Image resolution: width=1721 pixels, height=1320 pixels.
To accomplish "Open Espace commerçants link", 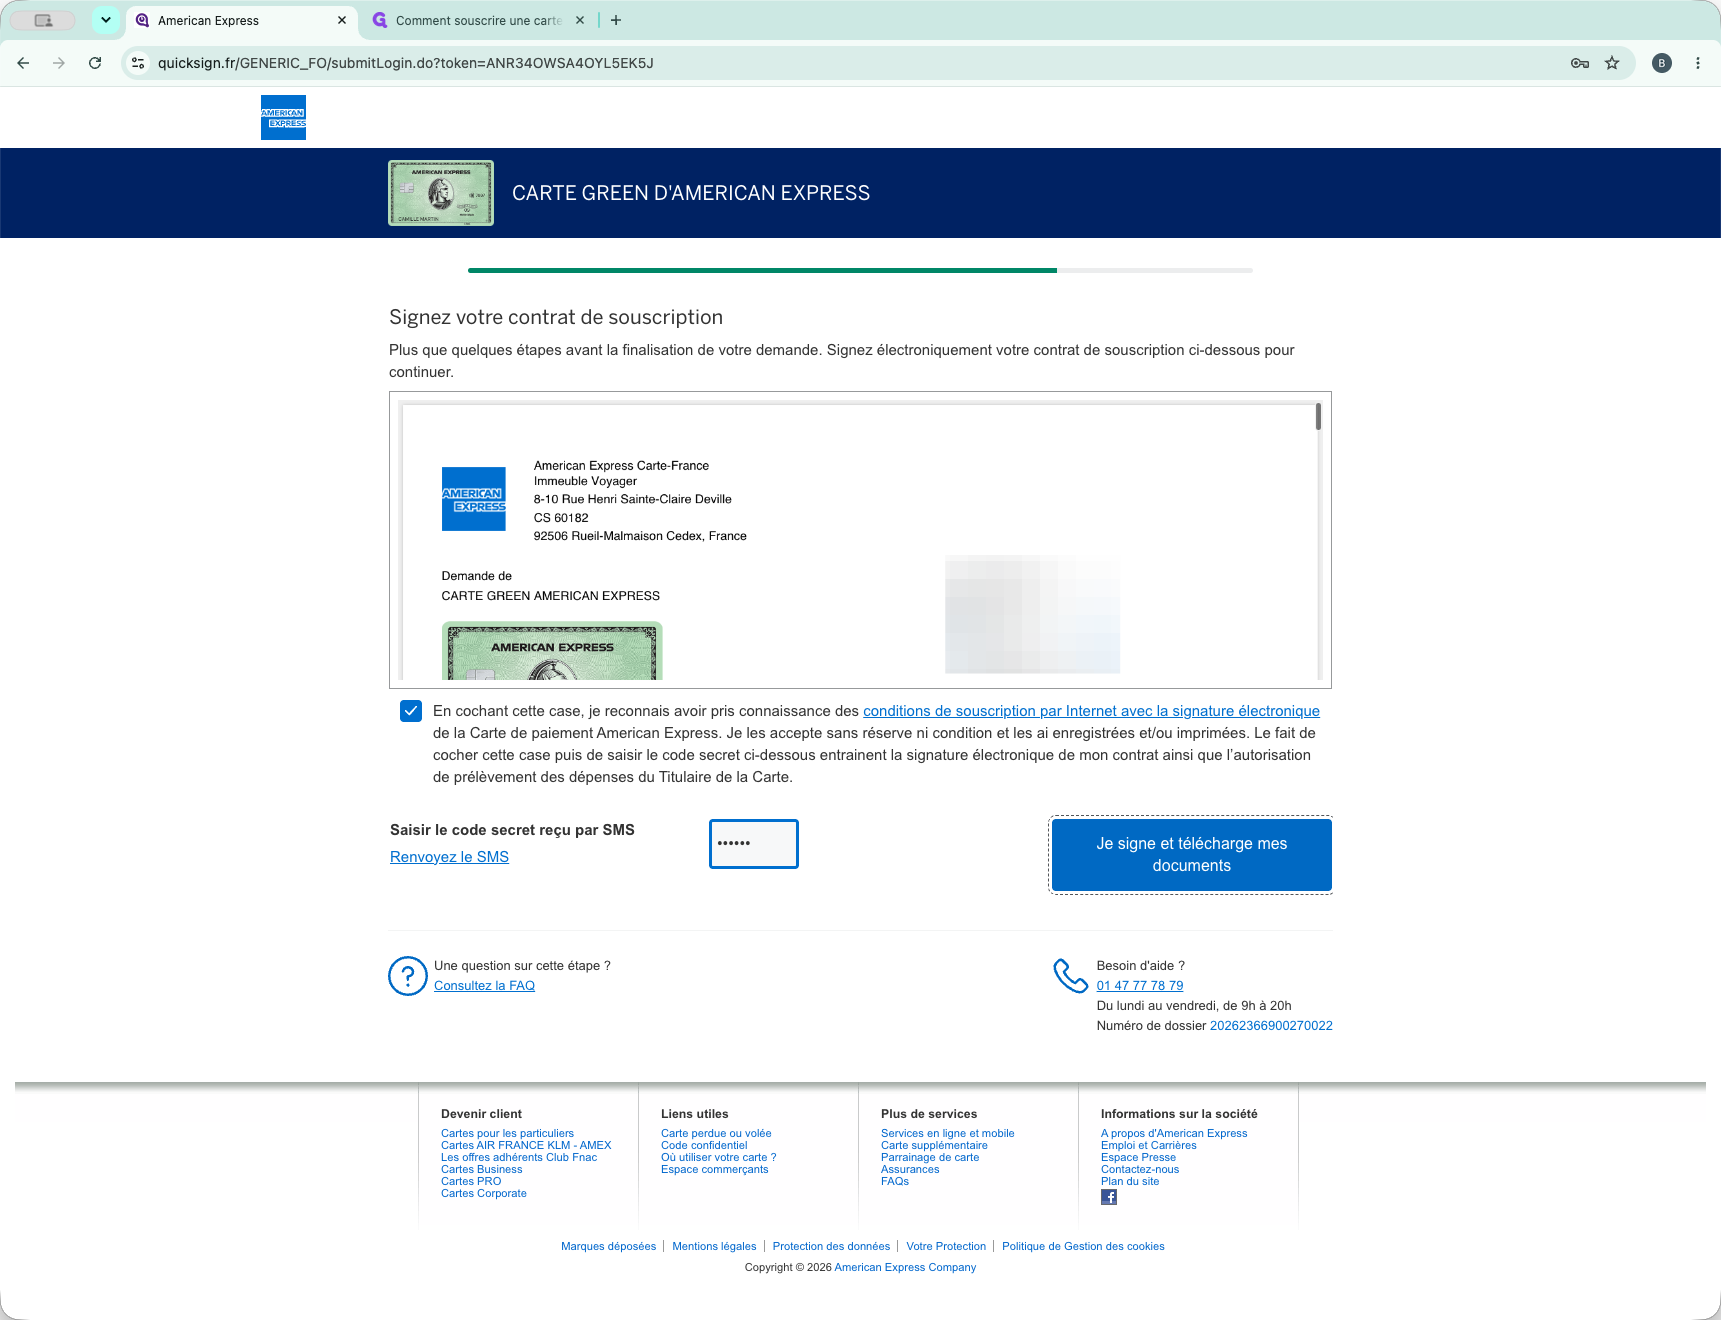I will (x=714, y=1170).
